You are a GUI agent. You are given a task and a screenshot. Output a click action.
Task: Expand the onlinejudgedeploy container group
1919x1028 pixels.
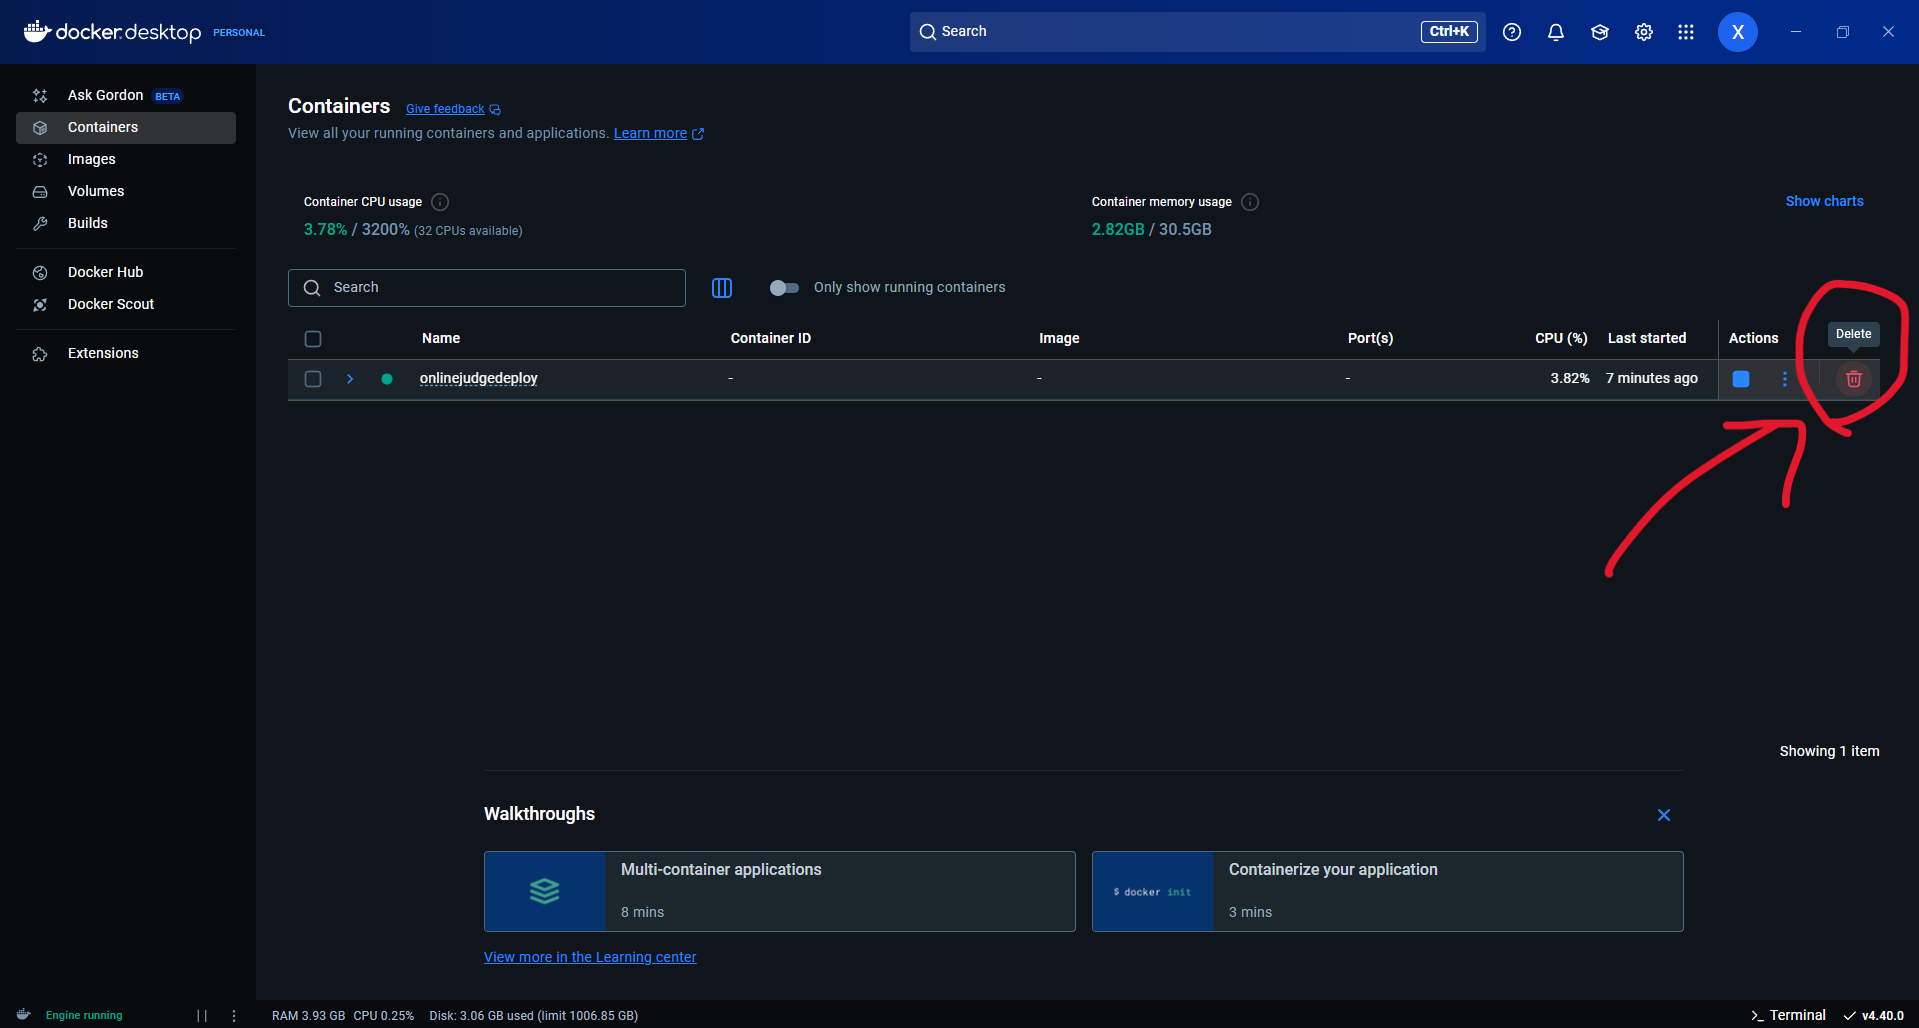[x=350, y=379]
